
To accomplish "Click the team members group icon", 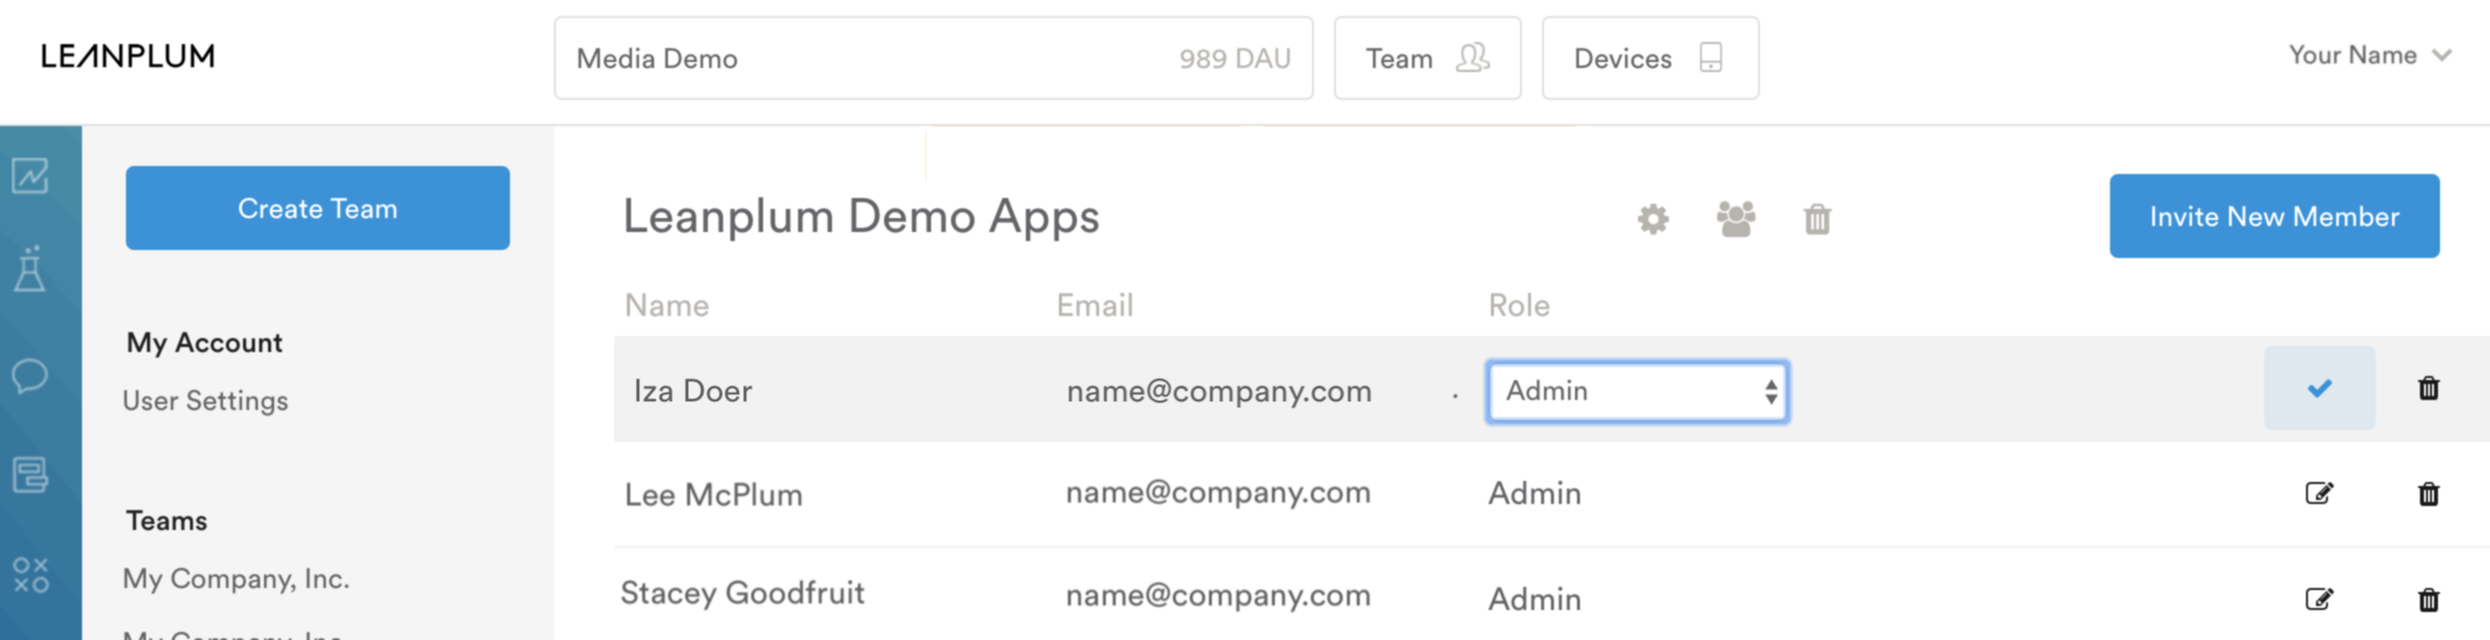I will point(1736,219).
